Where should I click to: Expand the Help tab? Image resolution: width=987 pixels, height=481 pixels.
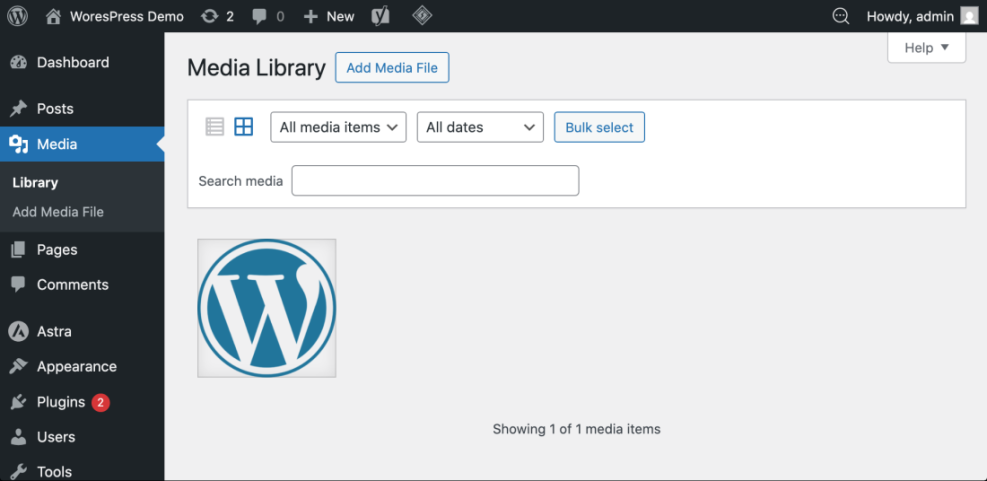[x=926, y=48]
